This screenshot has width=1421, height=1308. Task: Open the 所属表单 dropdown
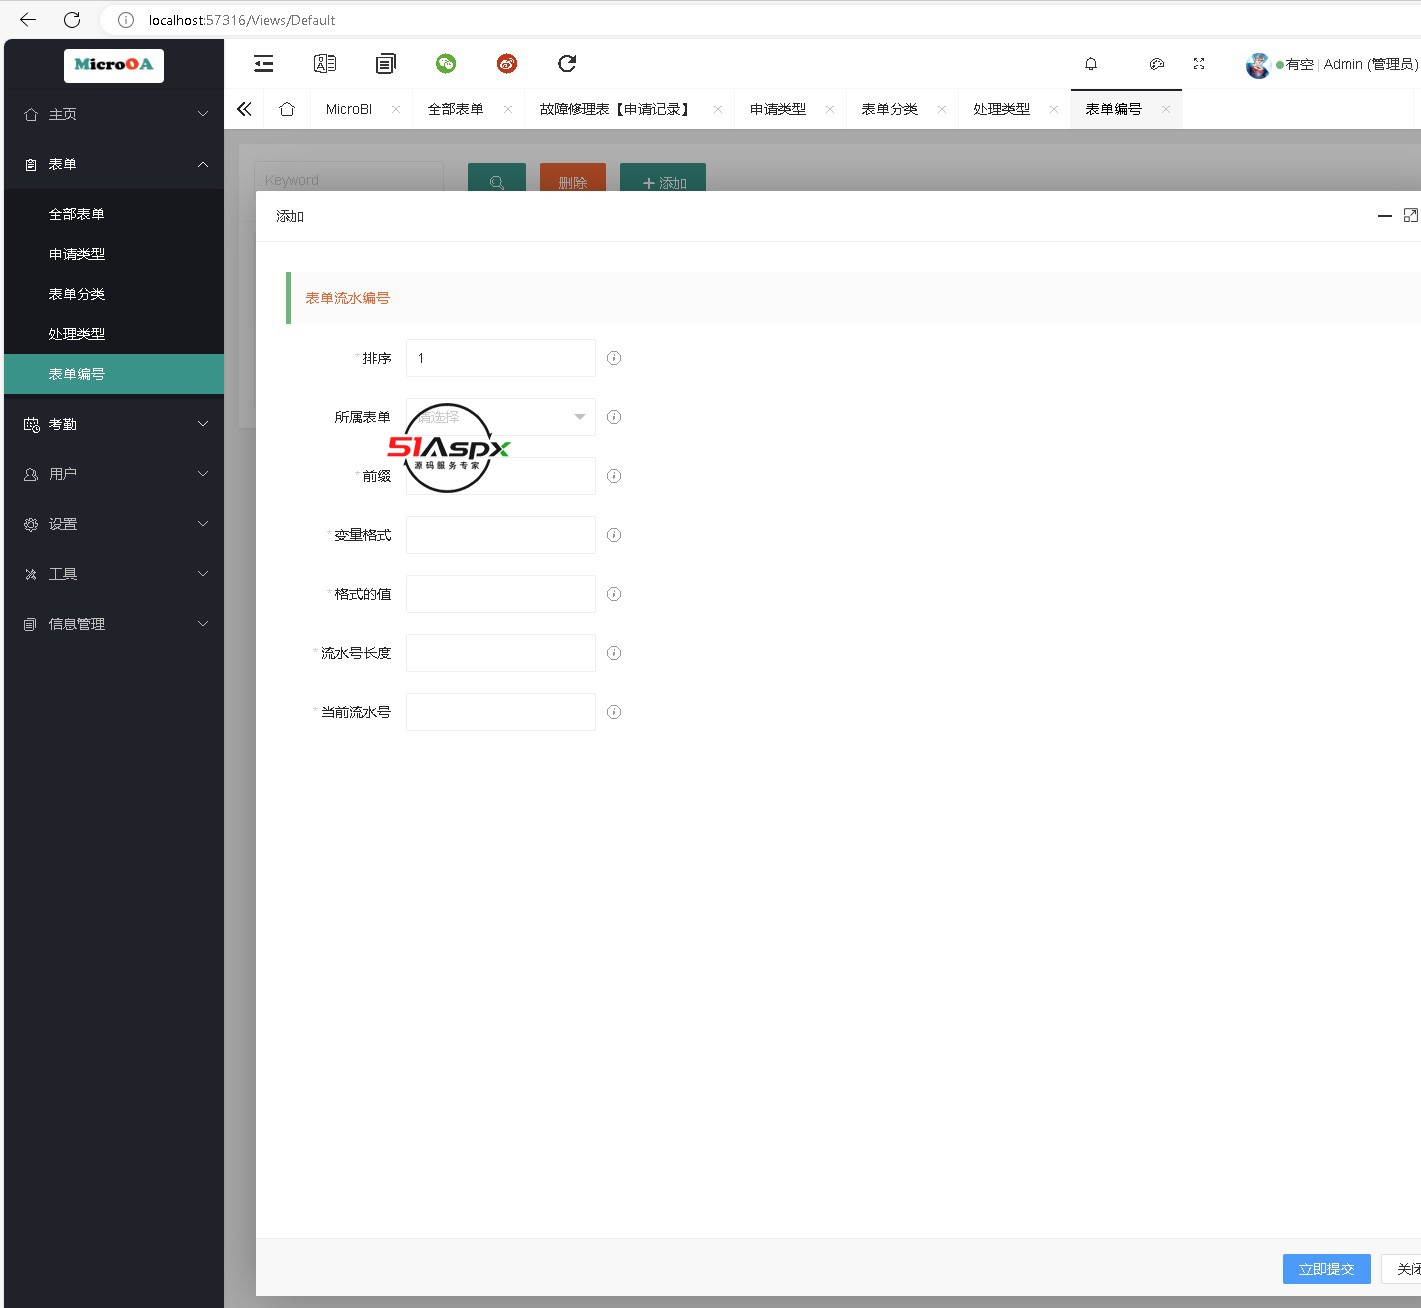point(501,417)
